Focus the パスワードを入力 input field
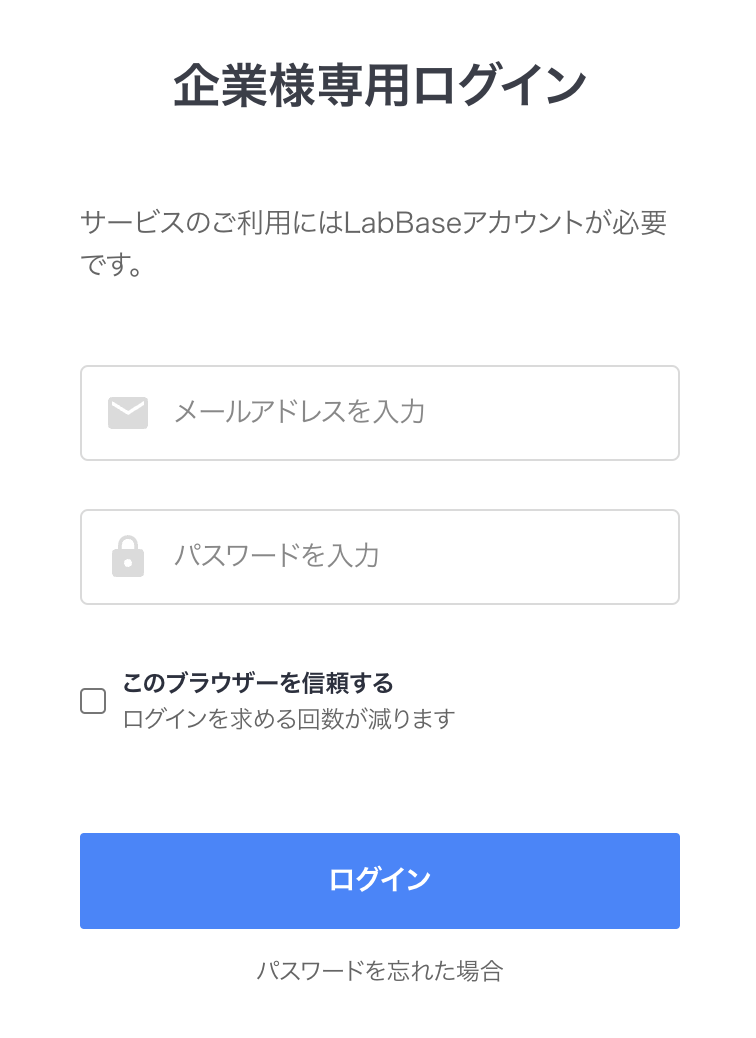The height and width of the screenshot is (1038, 756). [x=380, y=556]
